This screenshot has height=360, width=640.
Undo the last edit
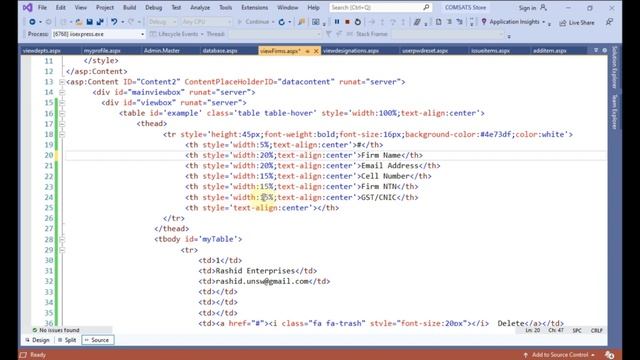pyautogui.click(x=114, y=22)
